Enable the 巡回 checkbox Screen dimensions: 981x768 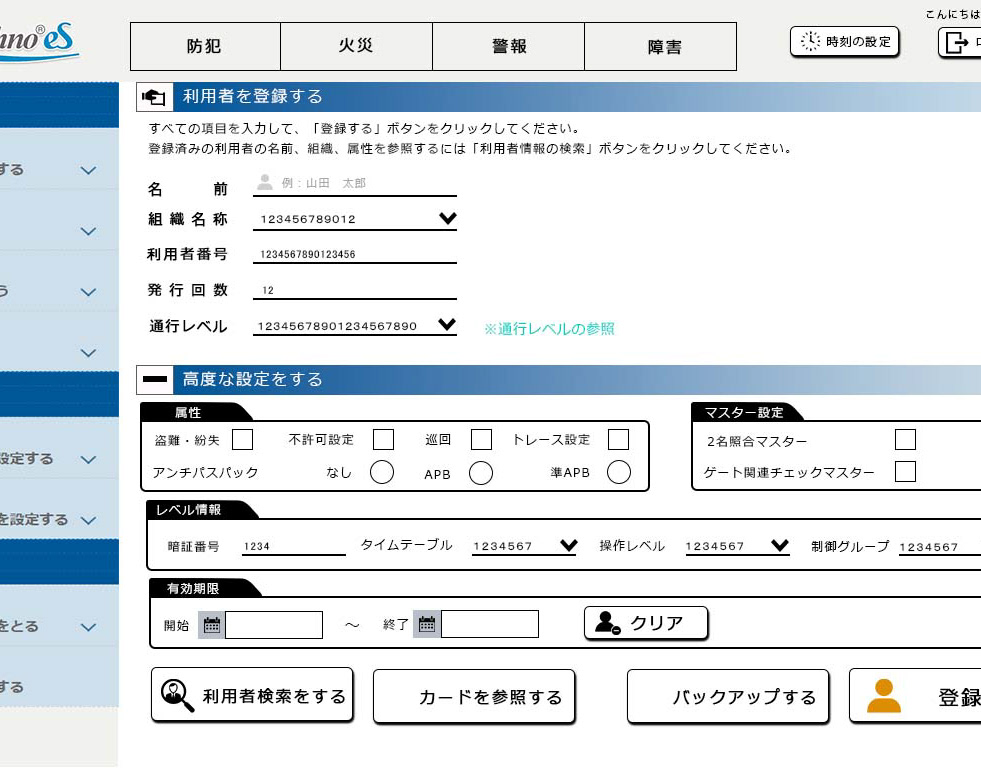pyautogui.click(x=481, y=440)
